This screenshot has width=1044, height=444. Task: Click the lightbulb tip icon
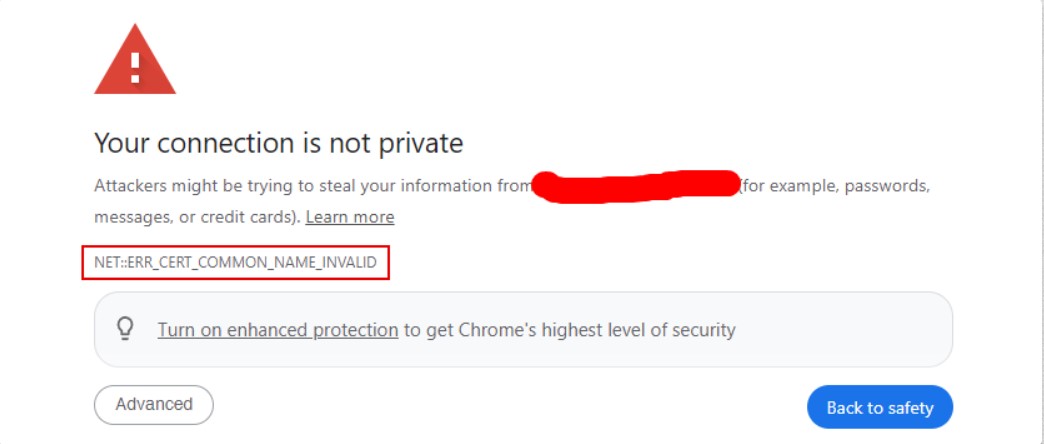point(125,329)
